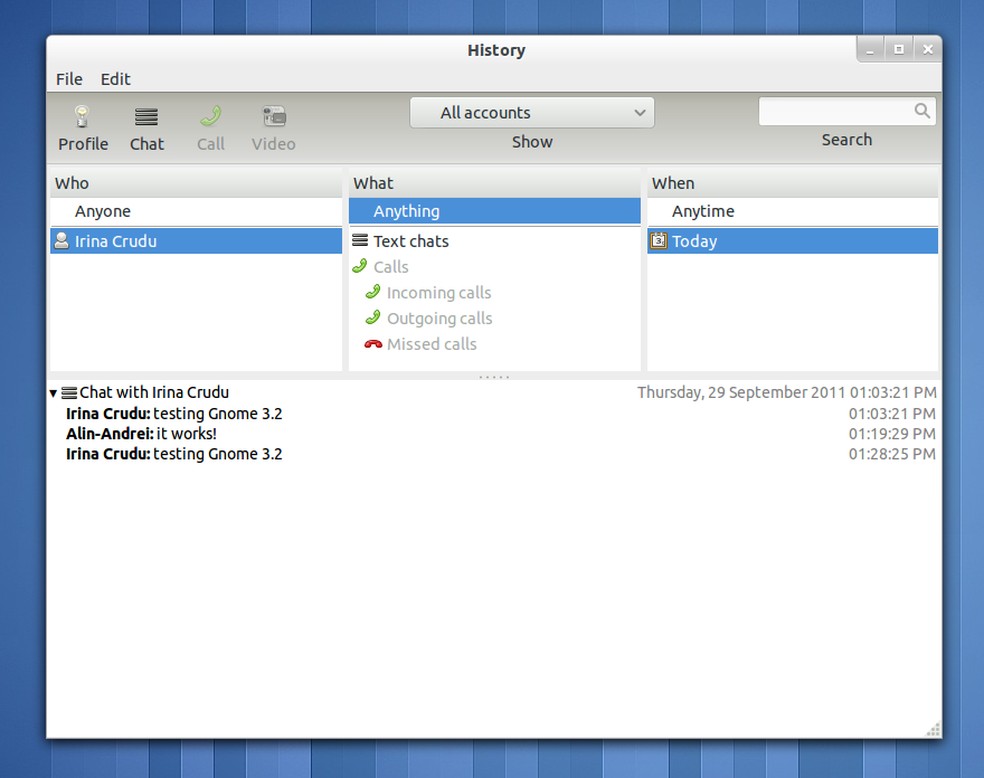Open the Profile lightbulb icon
Image resolution: width=984 pixels, height=778 pixels.
click(x=82, y=116)
